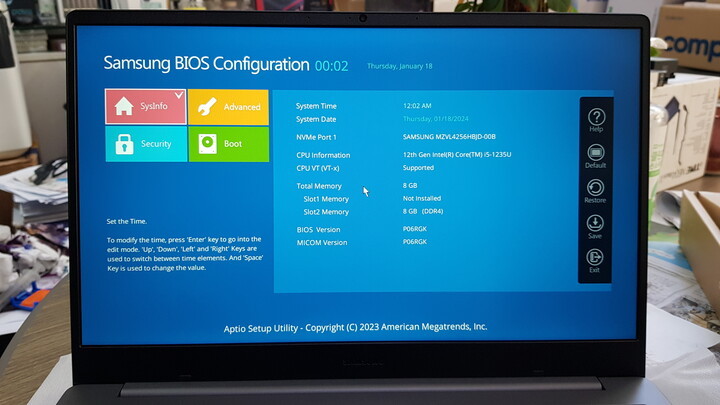The height and width of the screenshot is (405, 720).
Task: Click the 12th Gen Intel Core i5-1235U text
Action: click(457, 155)
